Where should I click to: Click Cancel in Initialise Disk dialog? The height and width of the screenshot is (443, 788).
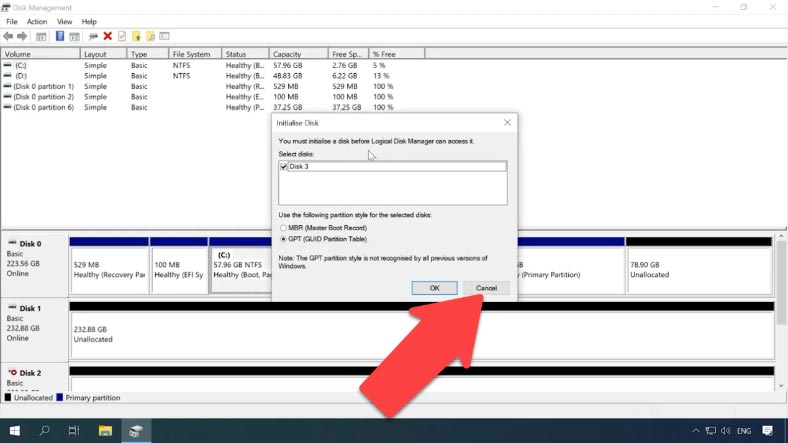tap(486, 288)
